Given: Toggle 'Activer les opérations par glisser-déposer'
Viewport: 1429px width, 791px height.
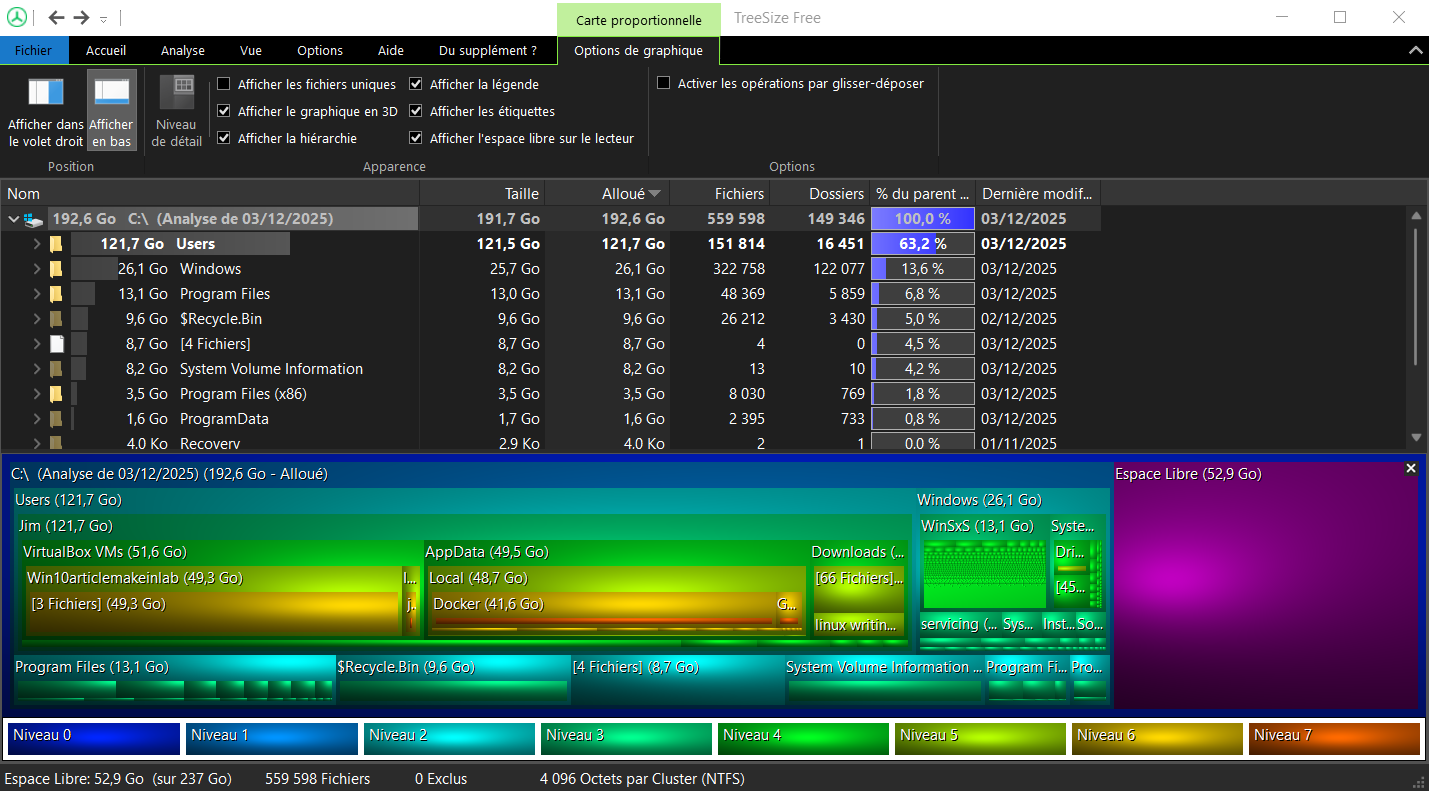Looking at the screenshot, I should [664, 84].
